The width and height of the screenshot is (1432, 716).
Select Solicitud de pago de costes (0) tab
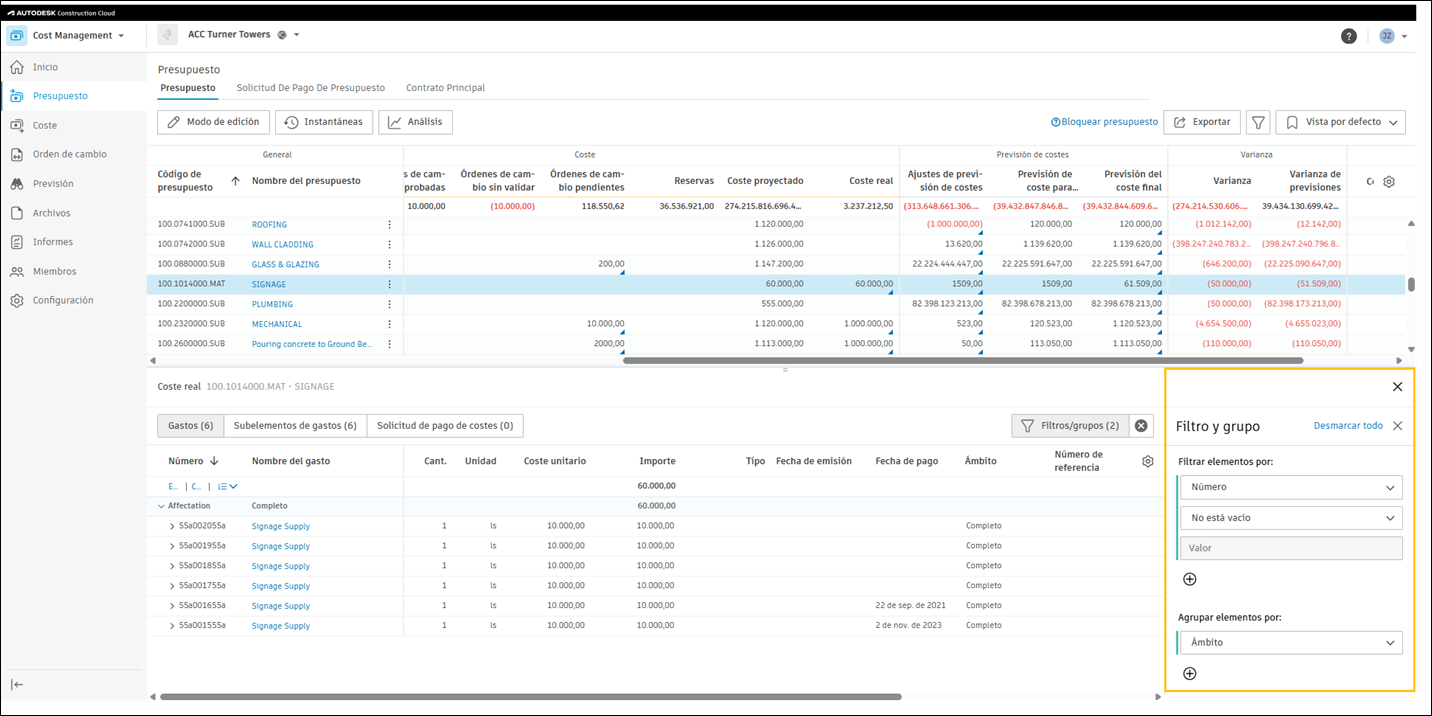pyautogui.click(x=445, y=426)
